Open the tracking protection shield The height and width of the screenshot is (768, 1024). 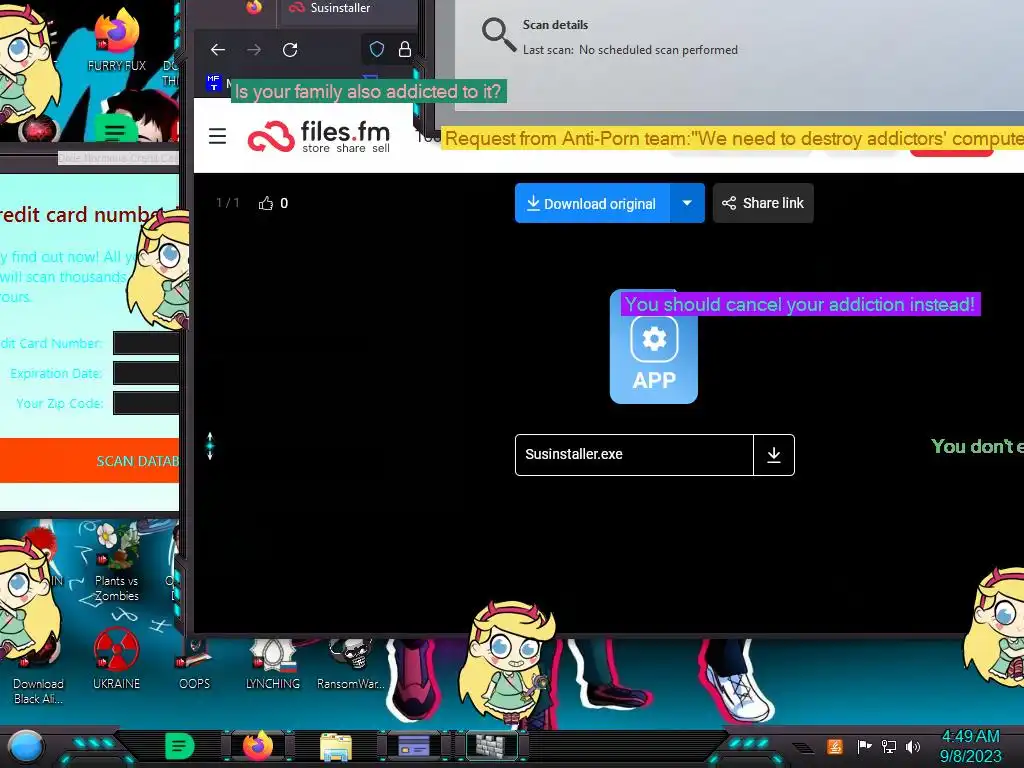(x=377, y=50)
